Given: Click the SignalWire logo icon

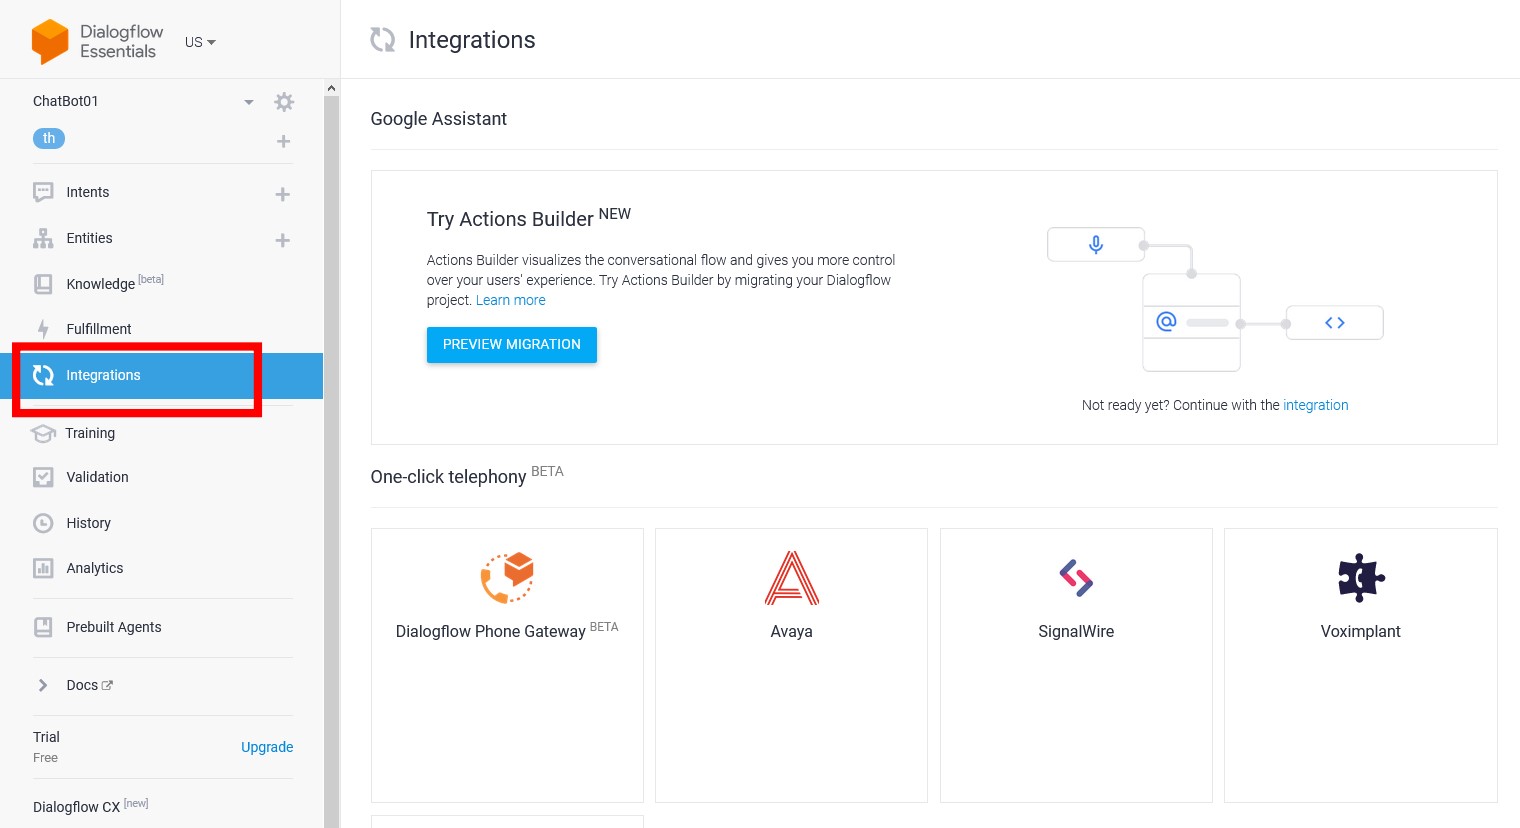Looking at the screenshot, I should point(1076,578).
